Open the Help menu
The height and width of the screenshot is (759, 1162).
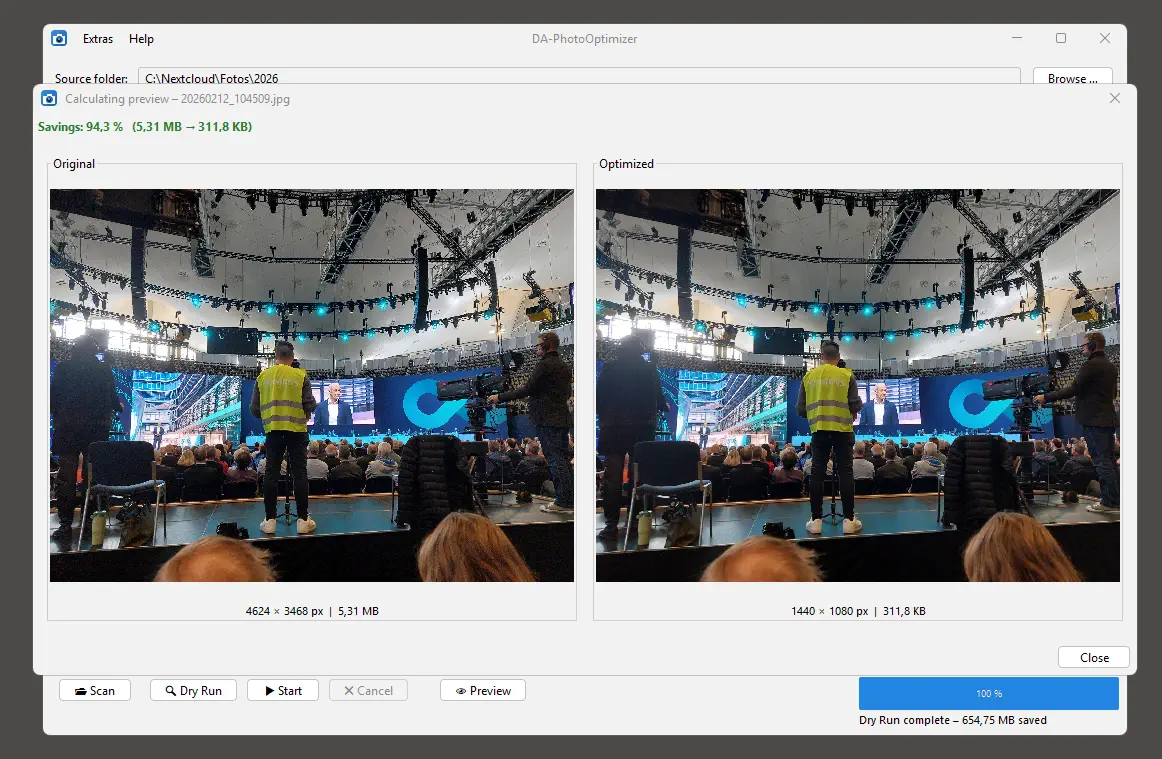click(x=141, y=39)
